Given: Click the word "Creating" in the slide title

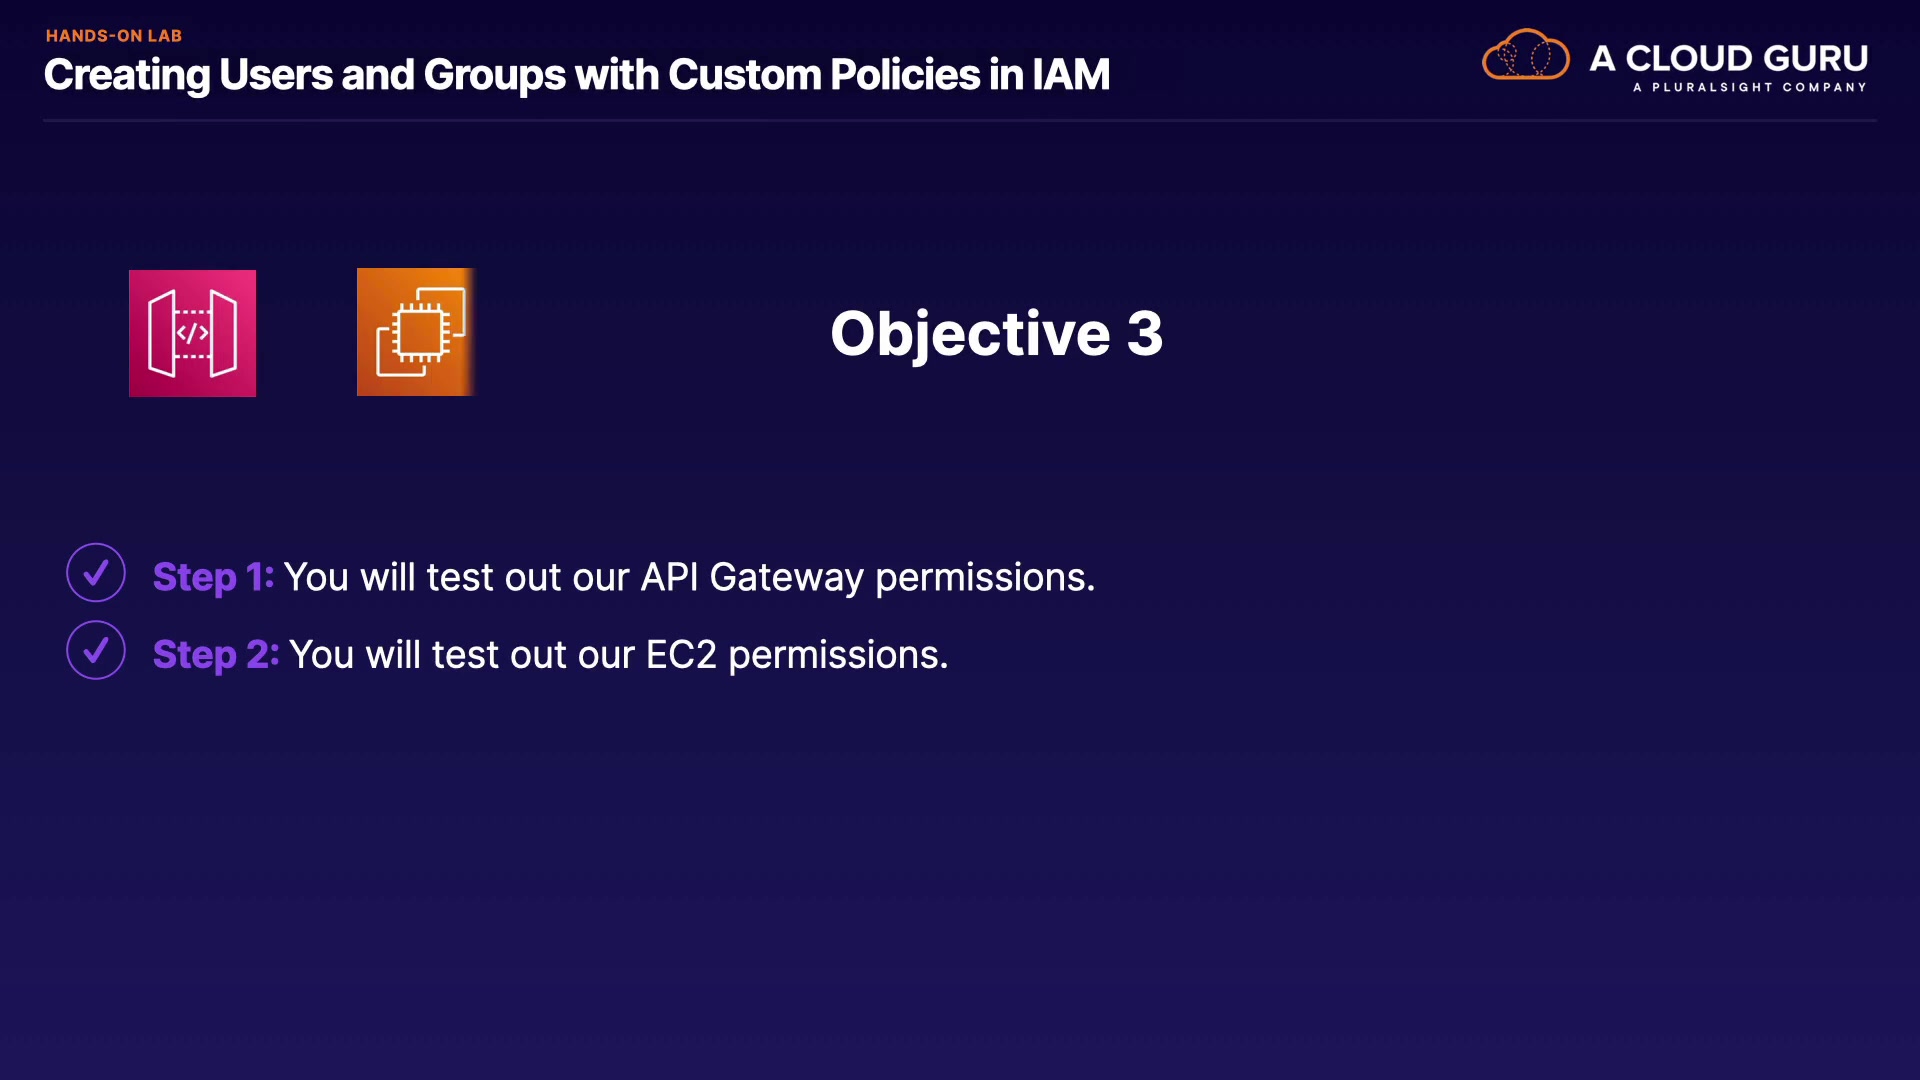Looking at the screenshot, I should tap(127, 75).
